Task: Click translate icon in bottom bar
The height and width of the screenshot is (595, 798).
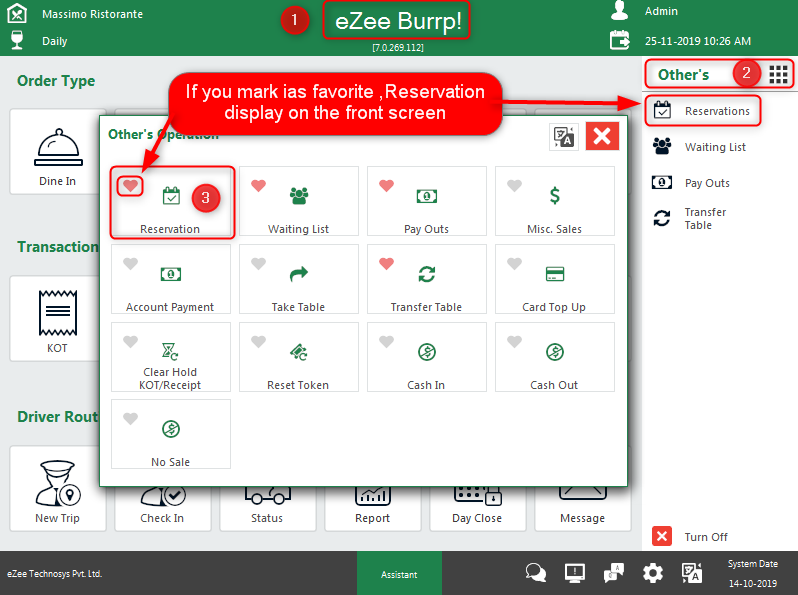Action: coord(692,573)
